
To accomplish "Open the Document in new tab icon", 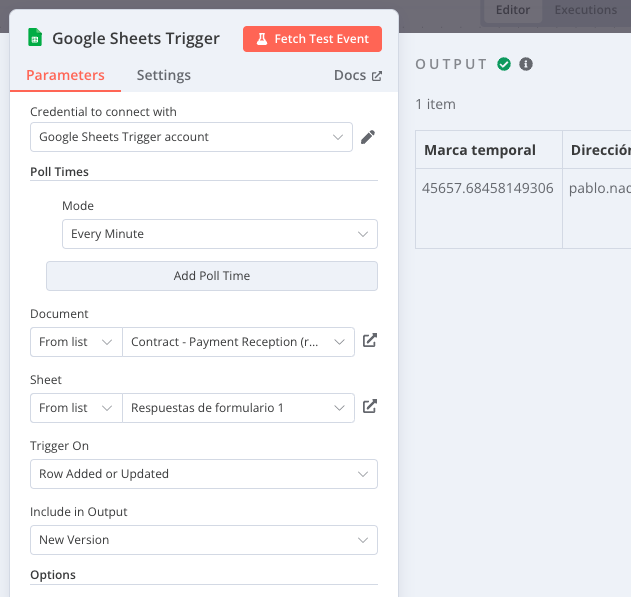I will pyautogui.click(x=369, y=340).
